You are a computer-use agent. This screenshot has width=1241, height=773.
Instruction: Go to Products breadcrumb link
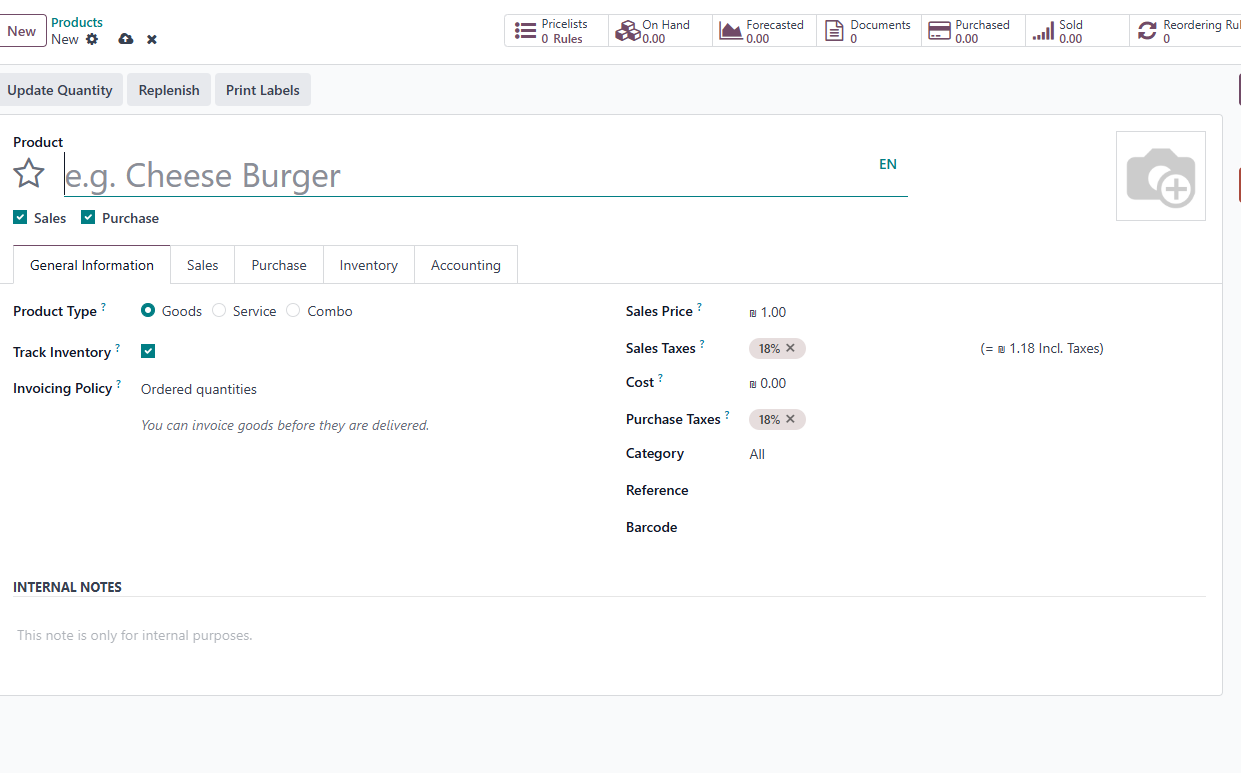click(x=77, y=22)
